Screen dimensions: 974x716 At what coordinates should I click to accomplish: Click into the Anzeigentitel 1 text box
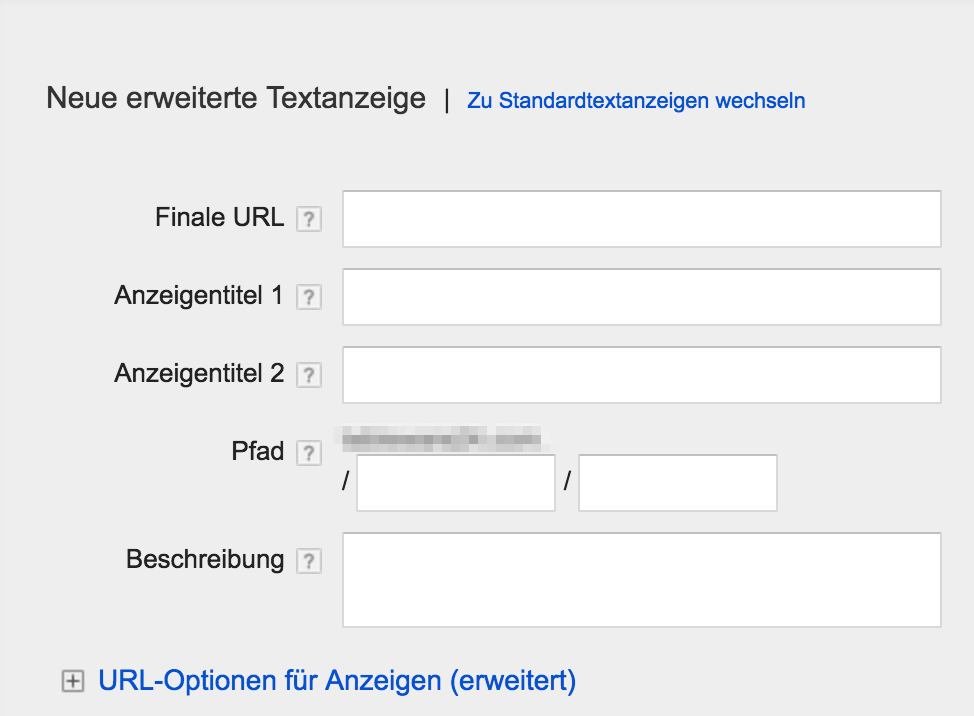coord(641,297)
